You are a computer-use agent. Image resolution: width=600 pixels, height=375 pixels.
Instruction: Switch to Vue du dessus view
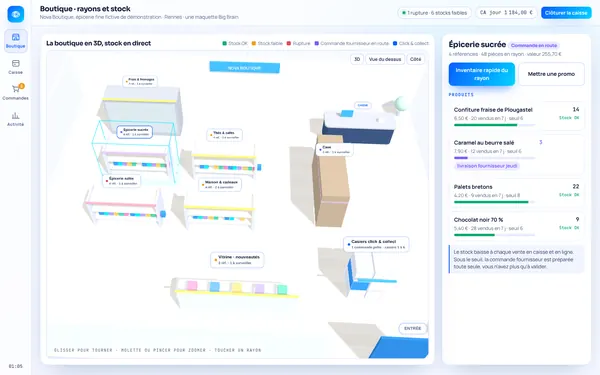click(x=385, y=59)
